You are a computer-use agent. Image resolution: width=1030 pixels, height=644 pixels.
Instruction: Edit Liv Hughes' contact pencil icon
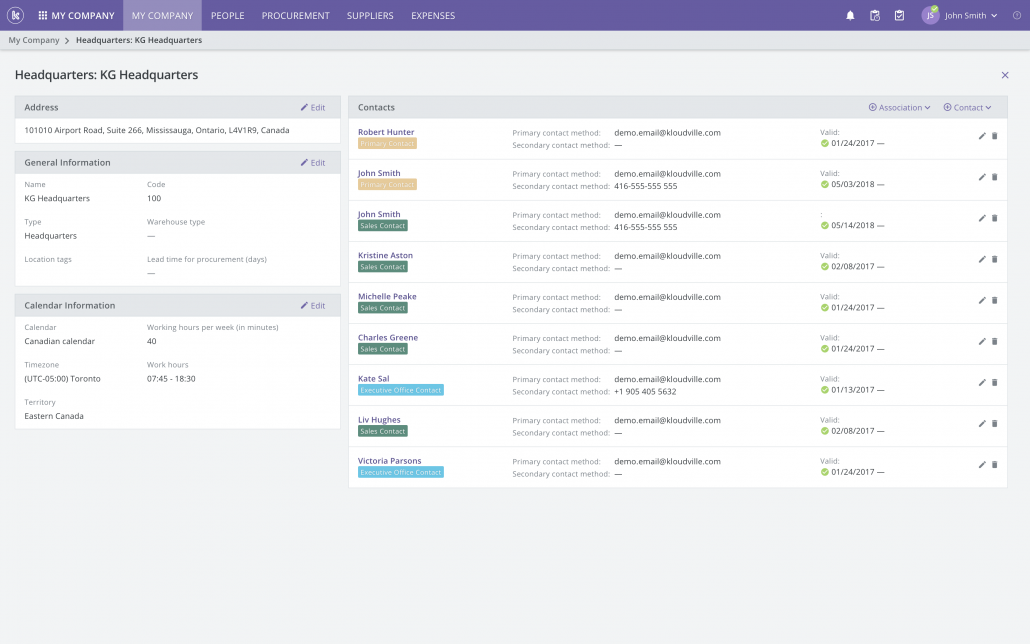click(x=982, y=423)
